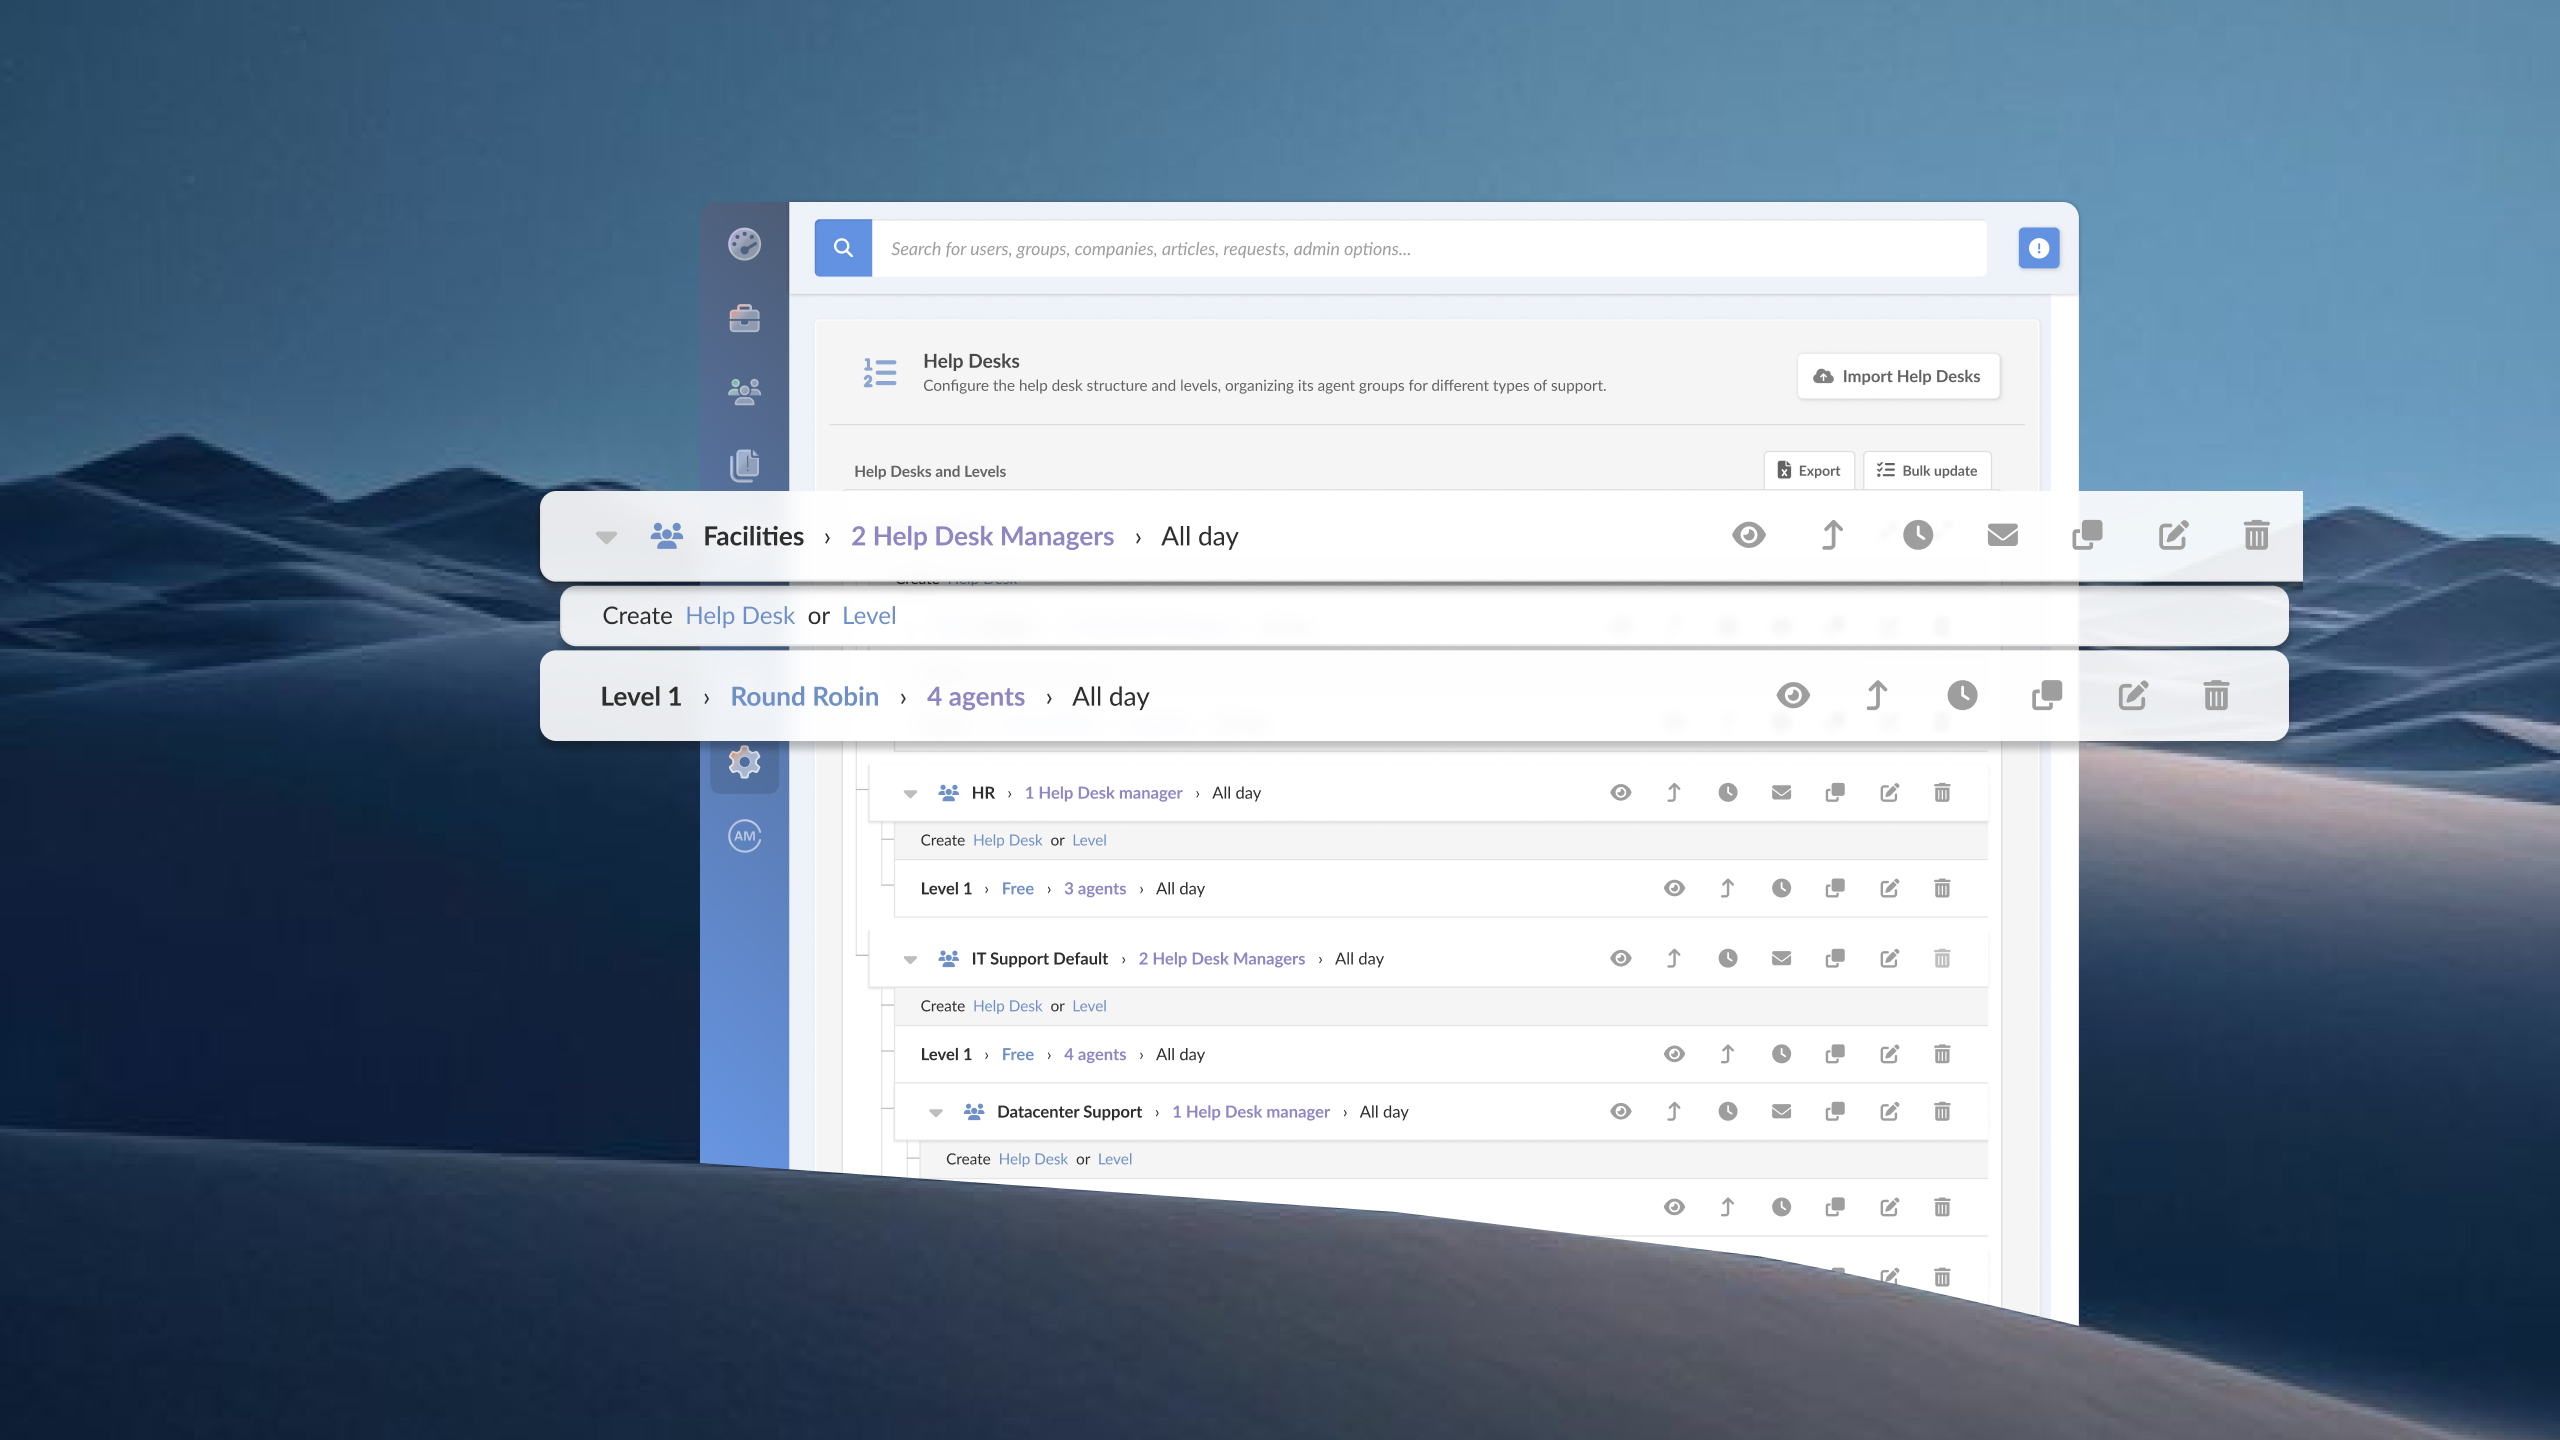Open the AM user avatar menu
This screenshot has width=2560, height=1440.
[x=744, y=836]
